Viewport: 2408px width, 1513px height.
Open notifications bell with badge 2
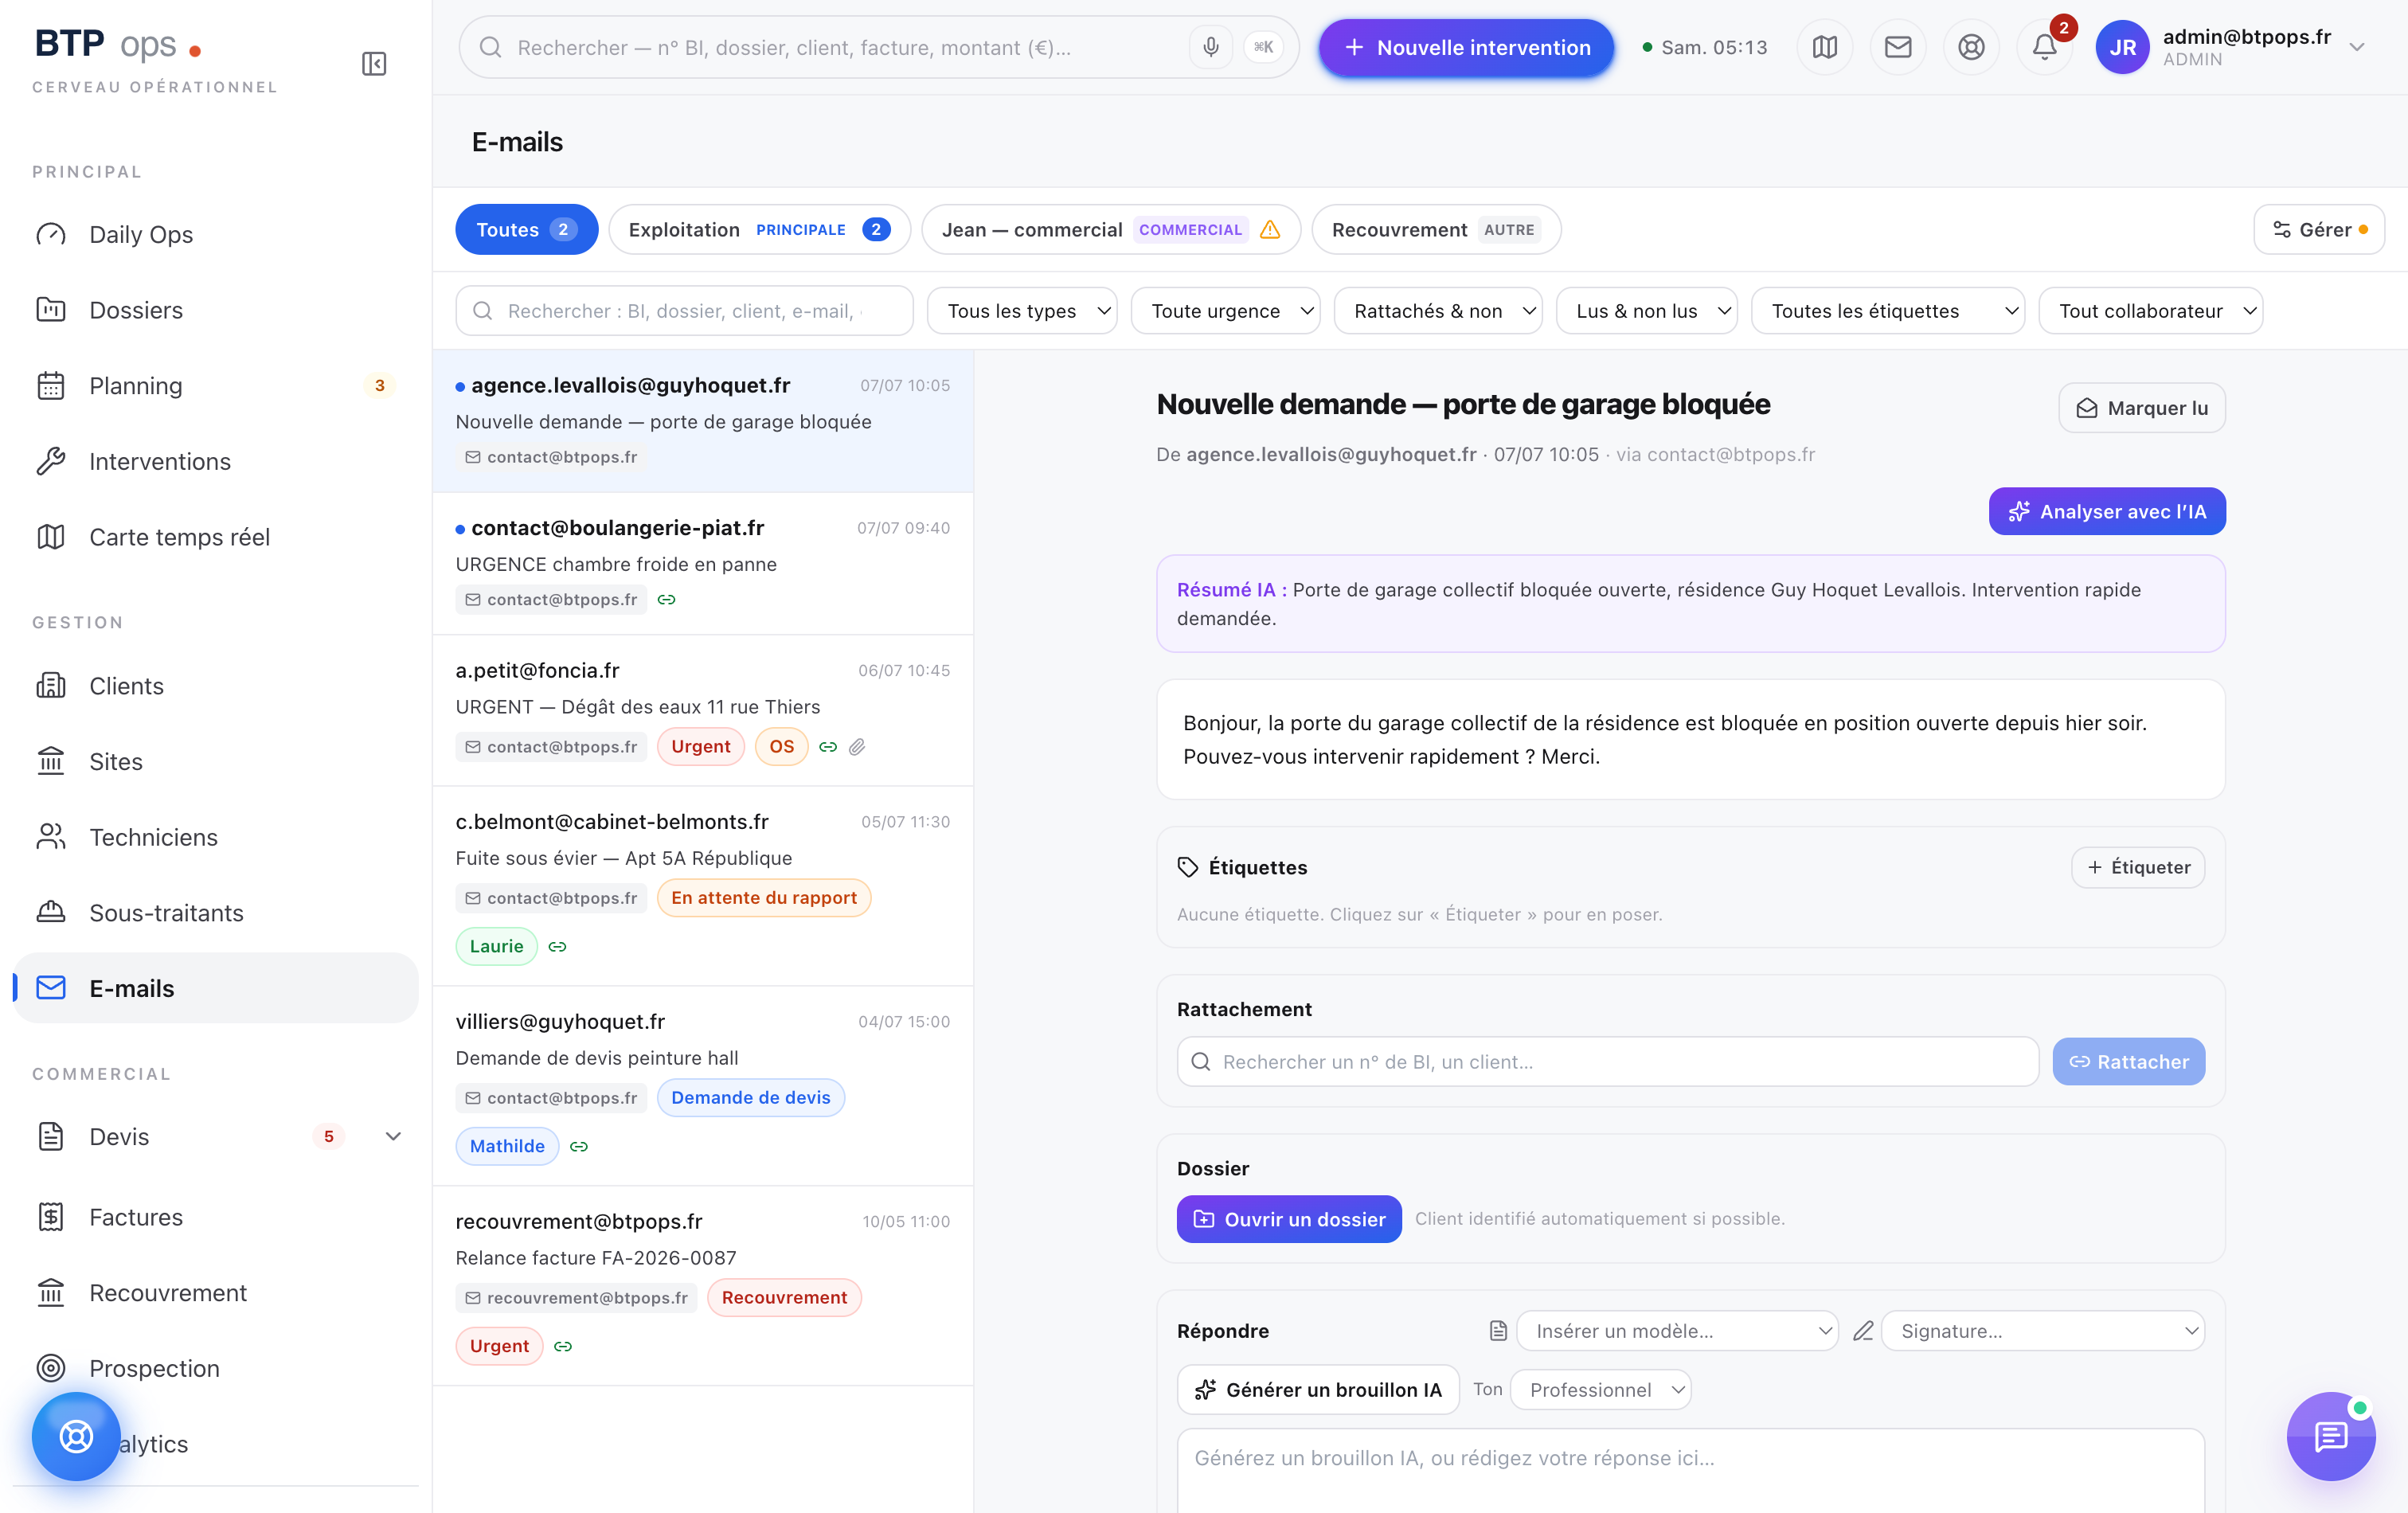click(2045, 47)
